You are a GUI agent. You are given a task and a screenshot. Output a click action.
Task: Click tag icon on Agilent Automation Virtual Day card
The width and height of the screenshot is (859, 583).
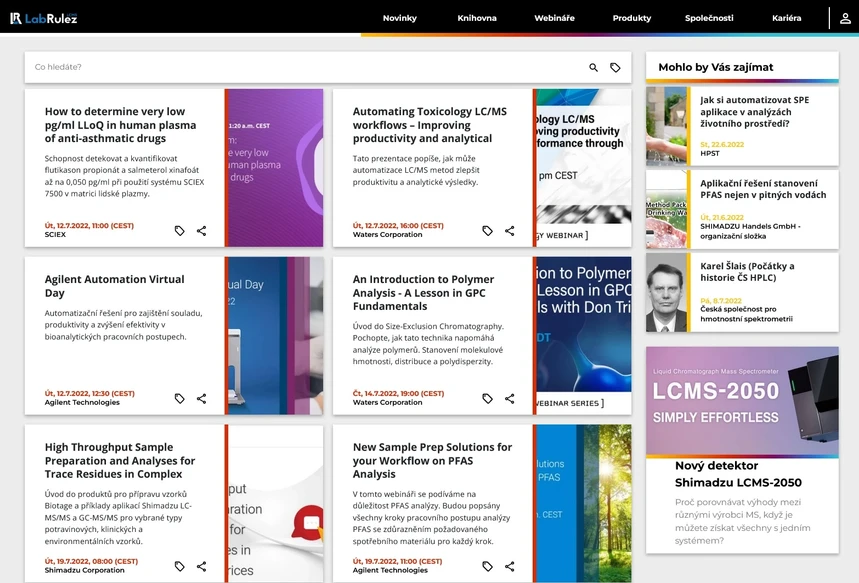click(180, 398)
